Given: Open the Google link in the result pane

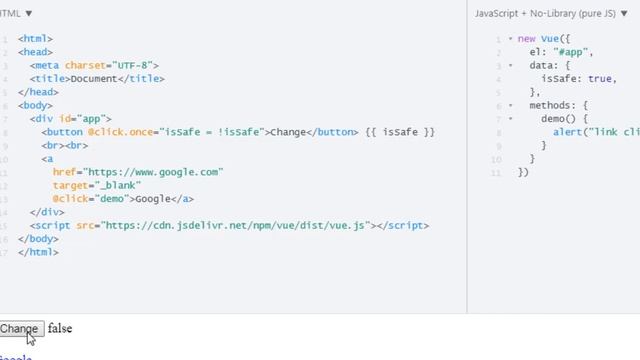Looking at the screenshot, I should (x=16, y=358).
